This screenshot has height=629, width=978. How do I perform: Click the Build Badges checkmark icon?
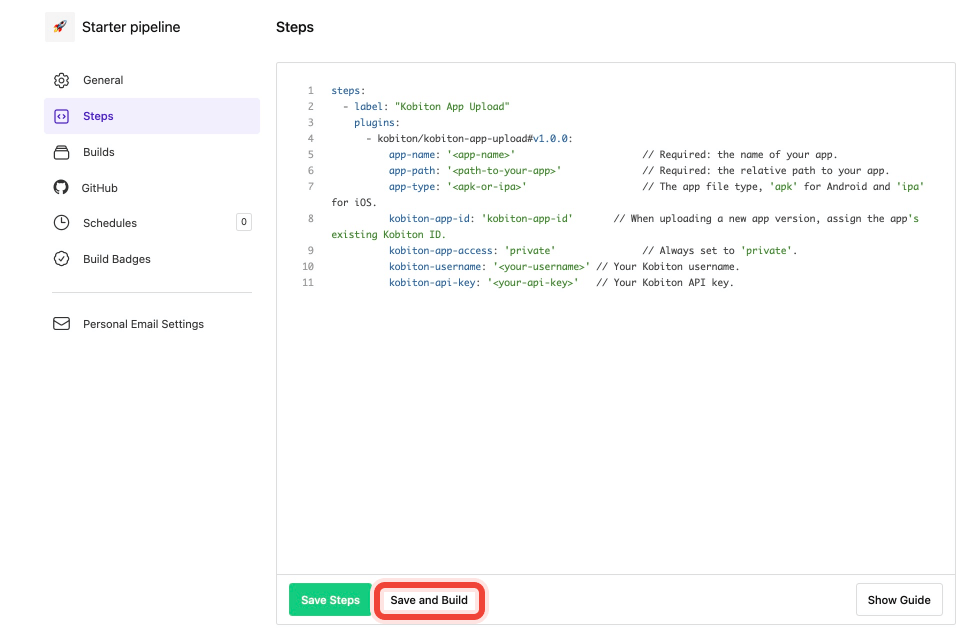pyautogui.click(x=61, y=258)
